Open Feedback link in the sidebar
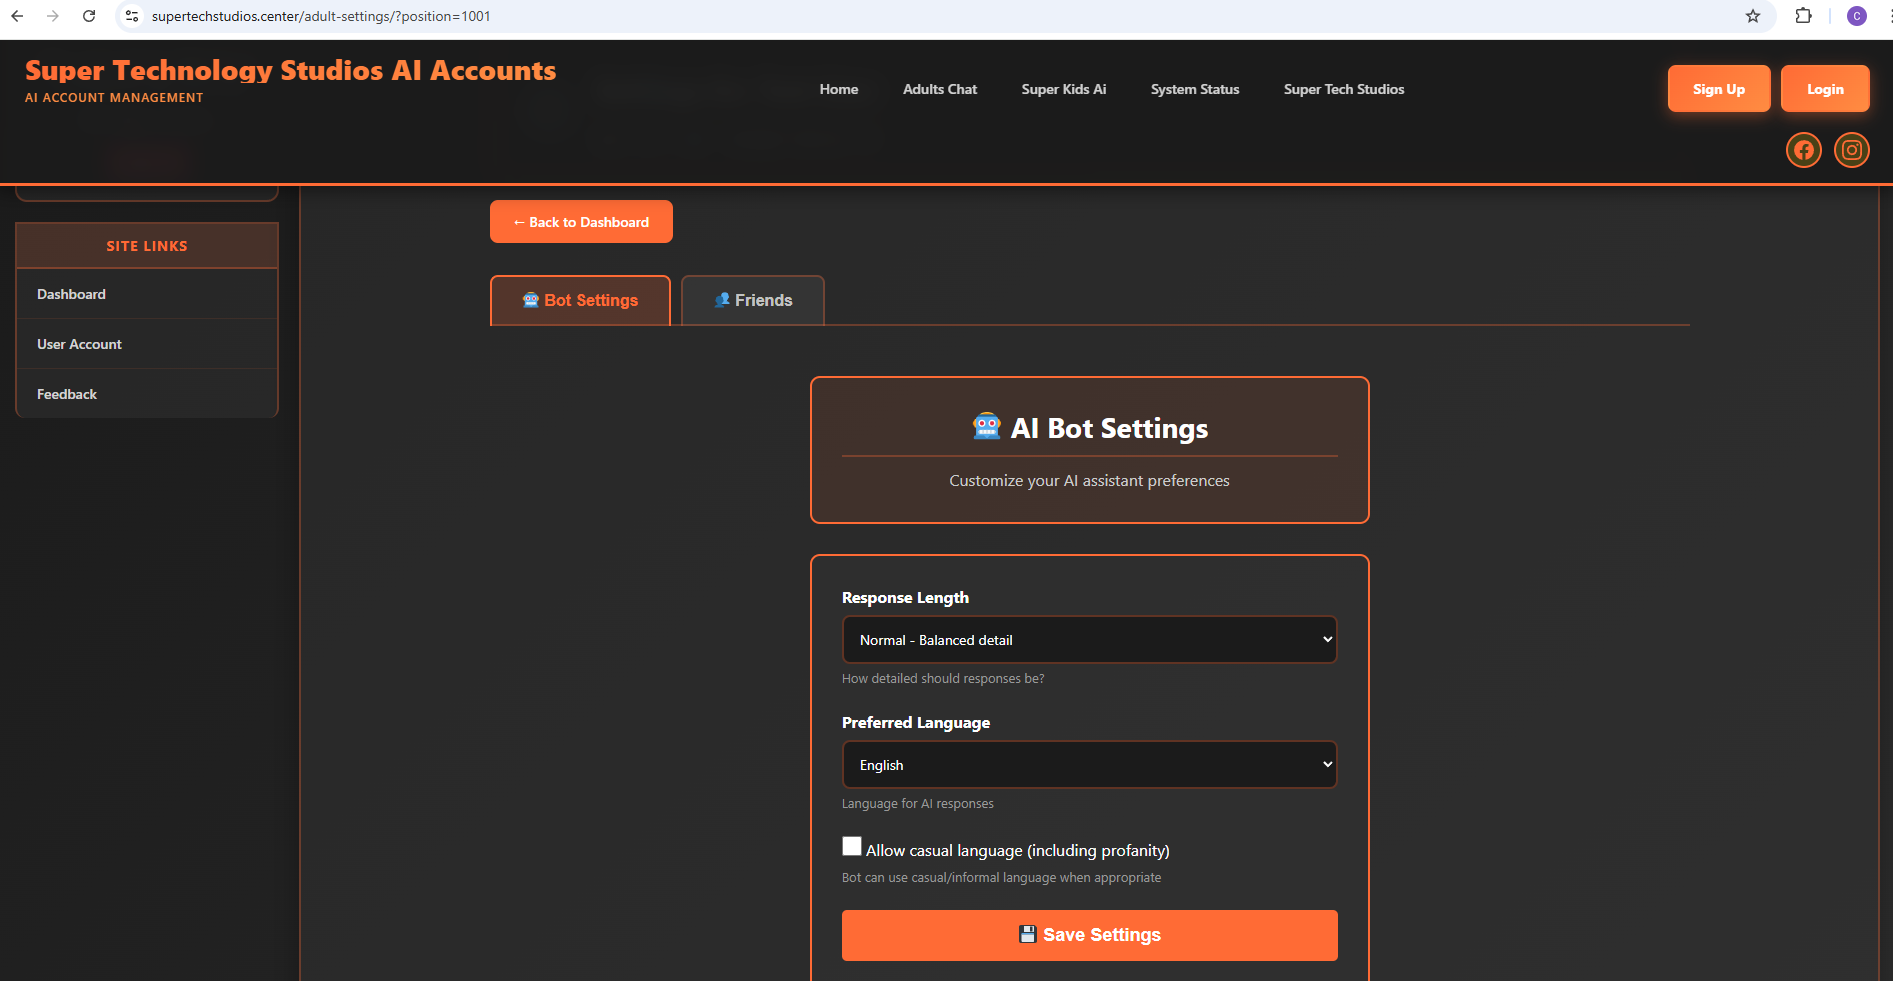 (147, 394)
